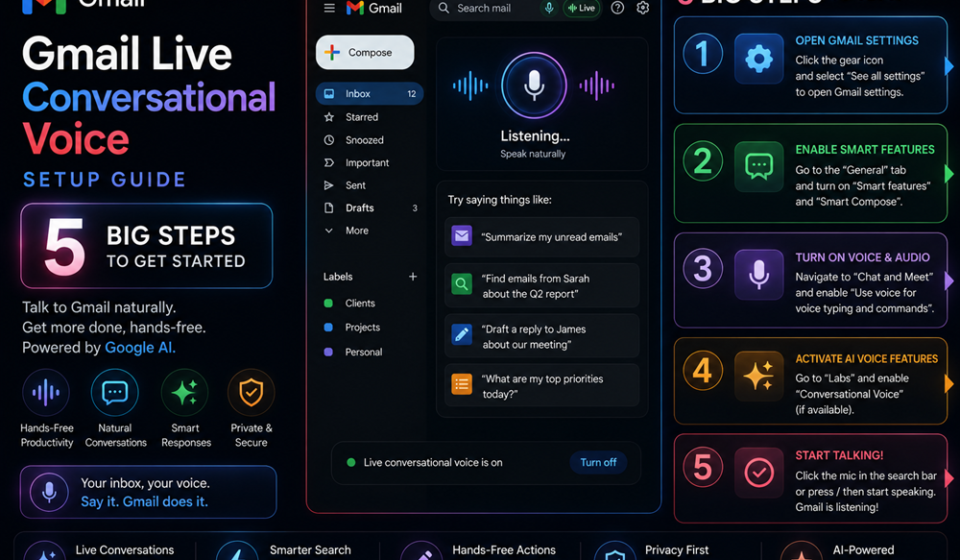
Task: Choose "Find emails from Sarah" suggestion
Action: click(542, 286)
